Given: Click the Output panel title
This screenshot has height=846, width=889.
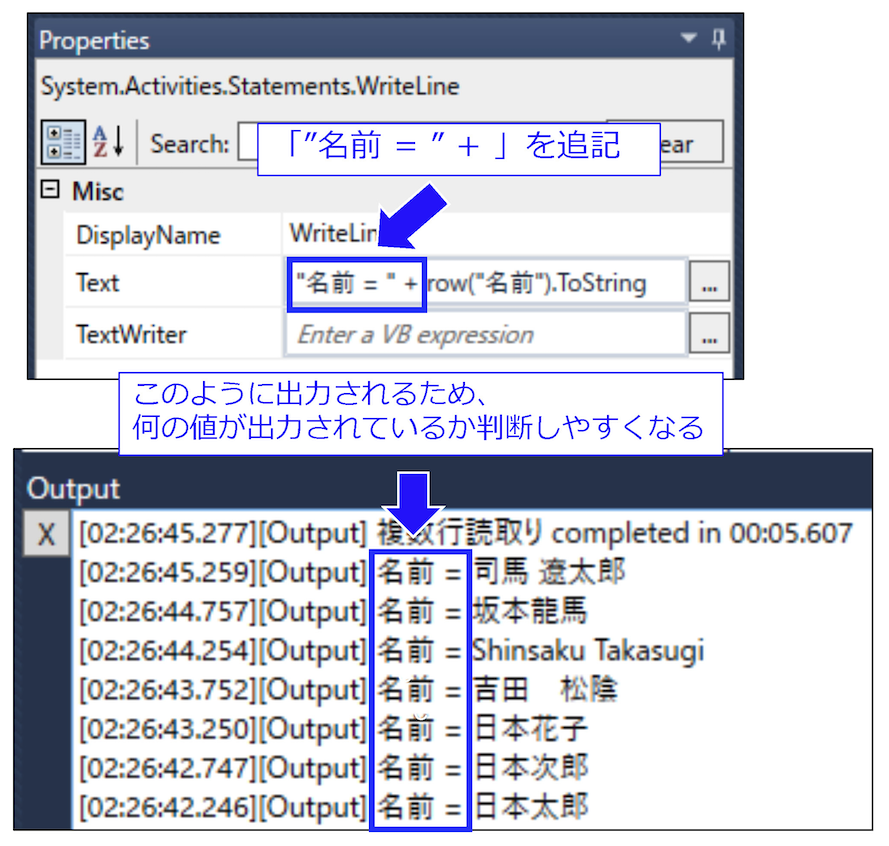Looking at the screenshot, I should (73, 489).
